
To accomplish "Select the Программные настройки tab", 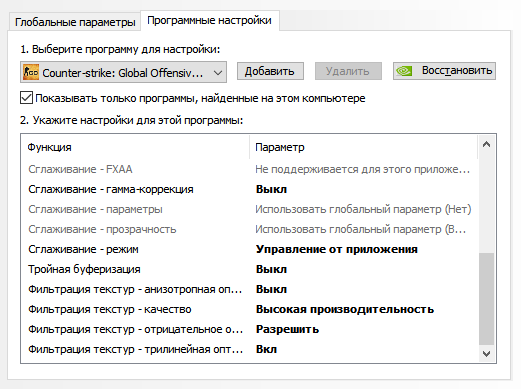I will (210, 21).
